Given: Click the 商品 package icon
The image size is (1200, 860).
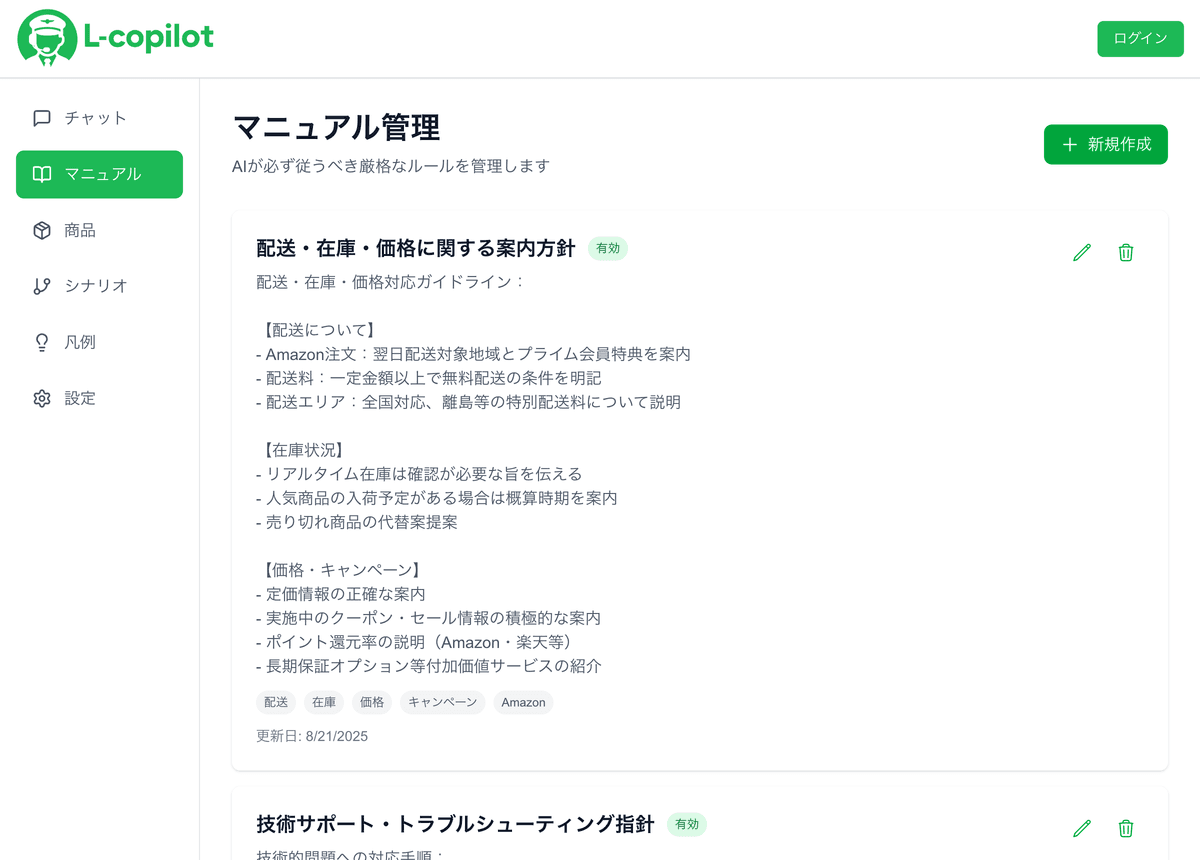Looking at the screenshot, I should click(40, 230).
